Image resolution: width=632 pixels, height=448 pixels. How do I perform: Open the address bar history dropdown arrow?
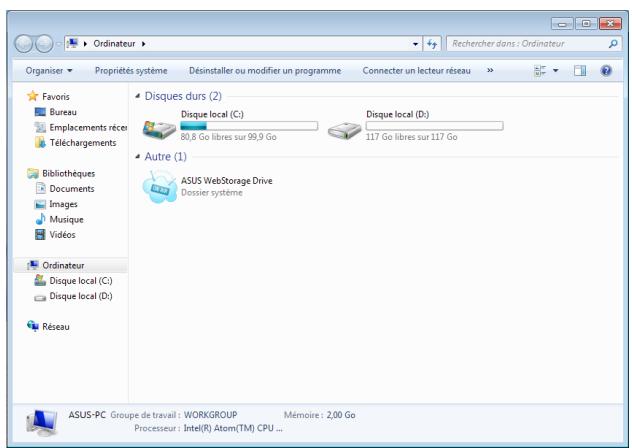[x=415, y=44]
